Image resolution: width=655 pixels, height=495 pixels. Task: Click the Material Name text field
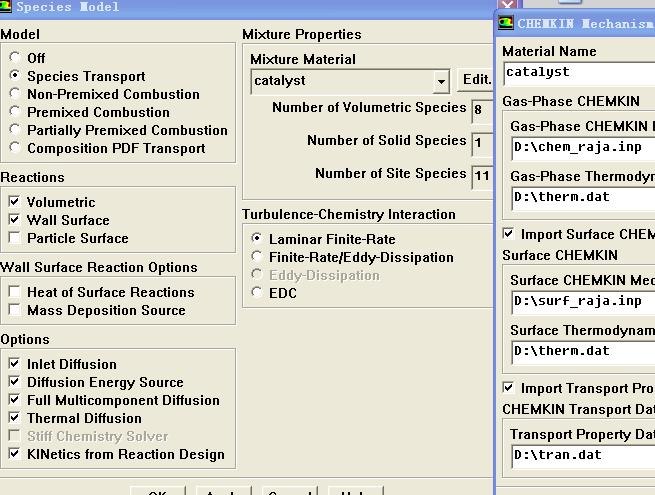tap(578, 72)
